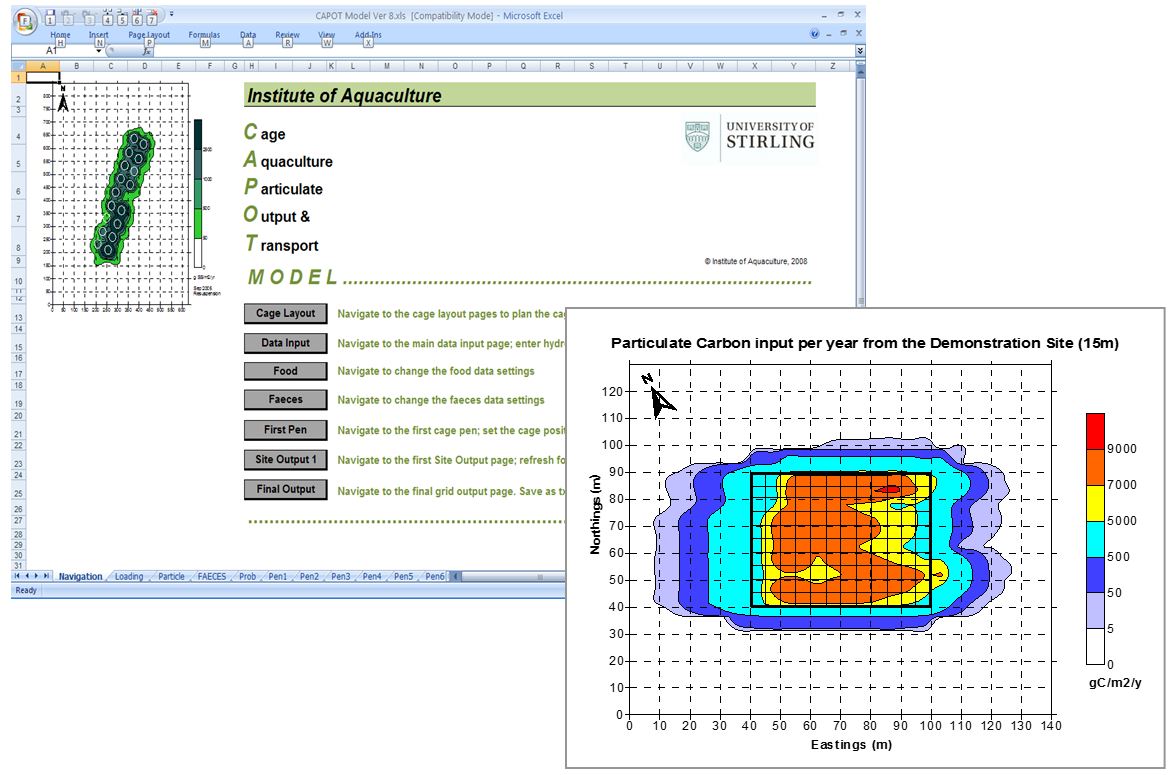
Task: Click the University of Stirling logo
Action: point(750,138)
